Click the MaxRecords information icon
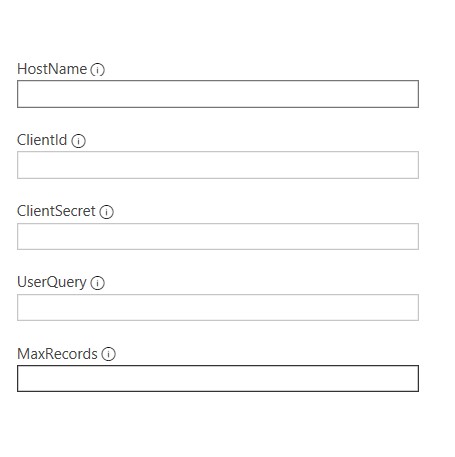 [108, 354]
